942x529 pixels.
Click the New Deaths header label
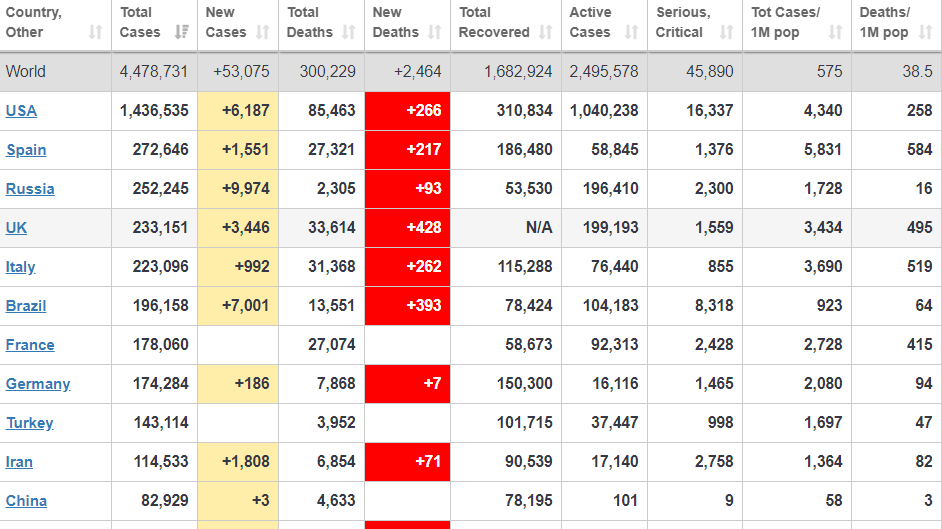pos(395,22)
